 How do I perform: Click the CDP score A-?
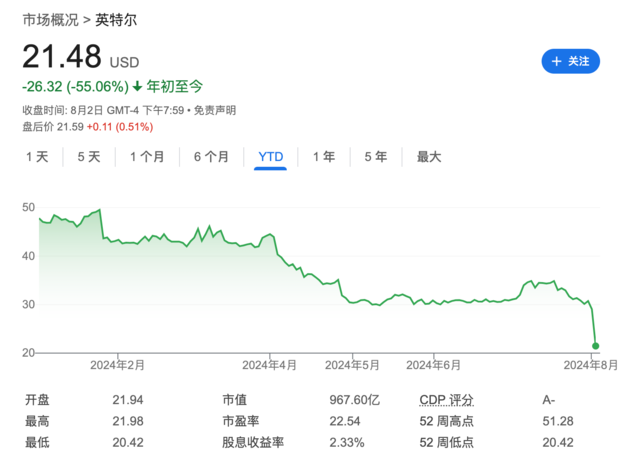pyautogui.click(x=549, y=400)
